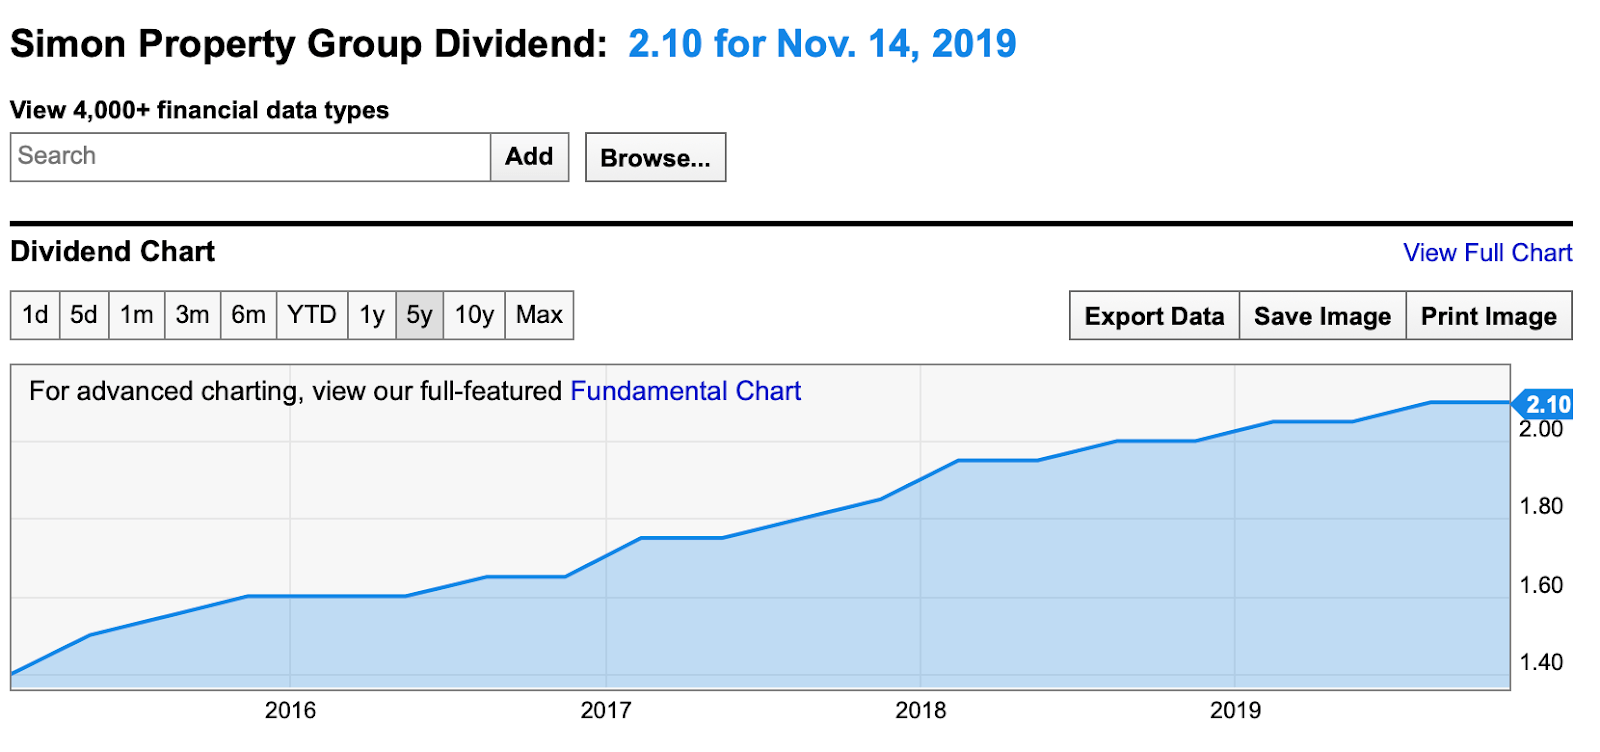Click the Print Image button

pos(1489,316)
